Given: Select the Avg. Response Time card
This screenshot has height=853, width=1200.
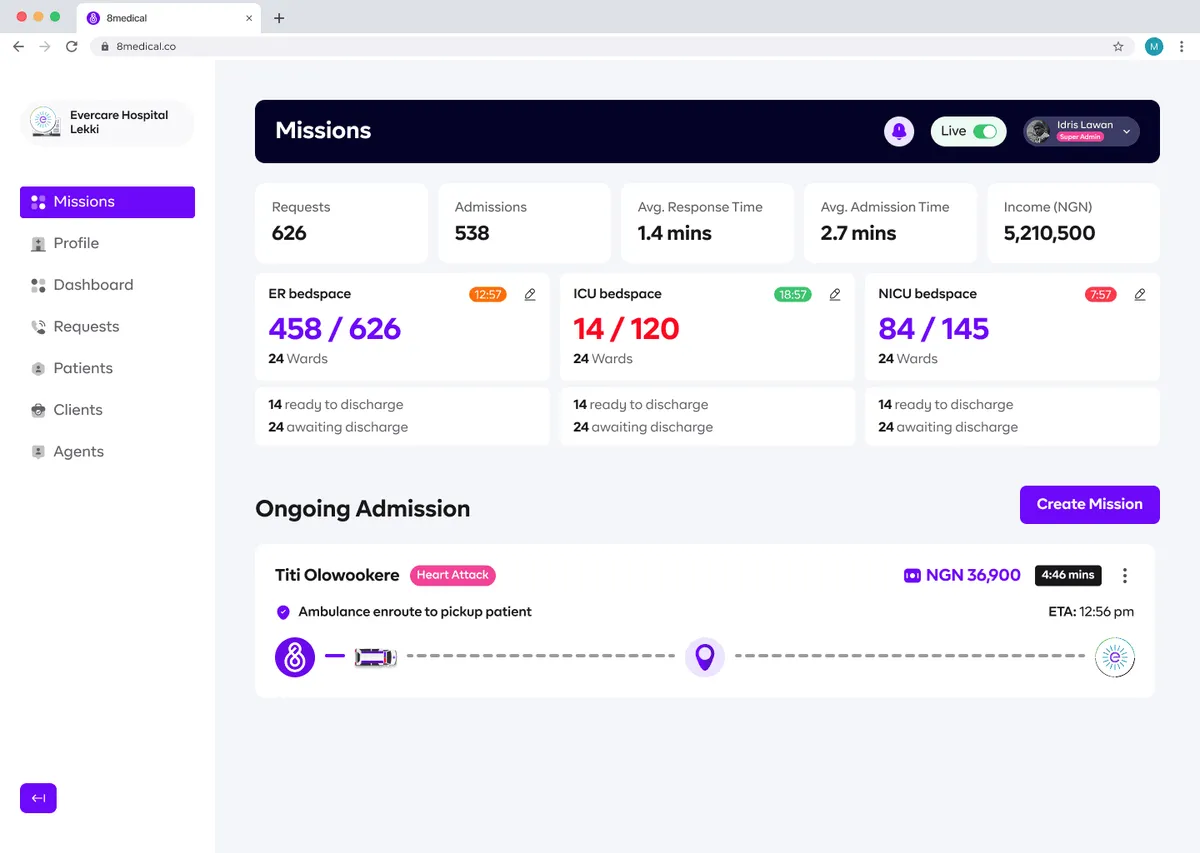Looking at the screenshot, I should pos(707,222).
